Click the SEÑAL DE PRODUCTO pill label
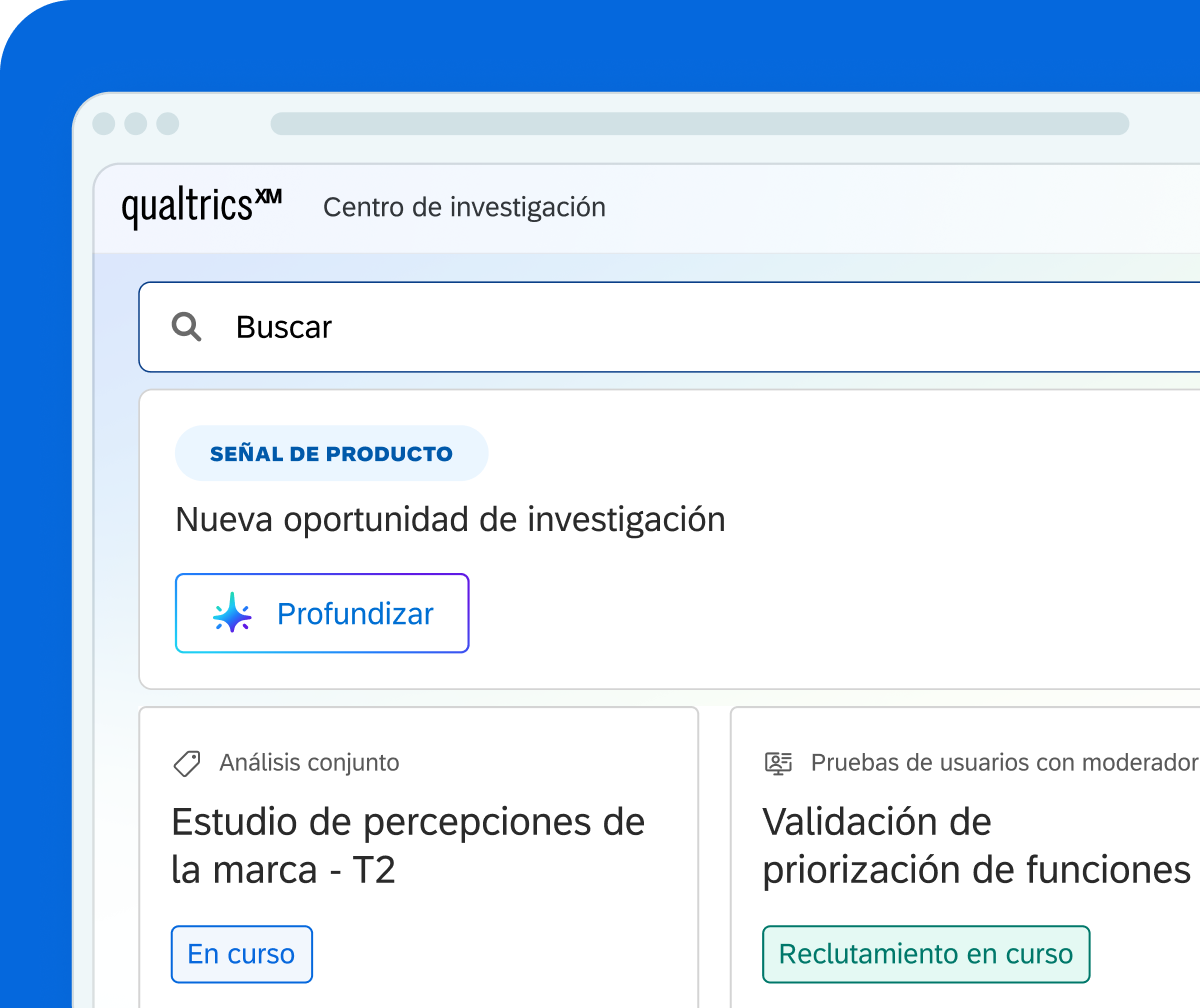Screen dimensions: 1200x1008 click(331, 454)
